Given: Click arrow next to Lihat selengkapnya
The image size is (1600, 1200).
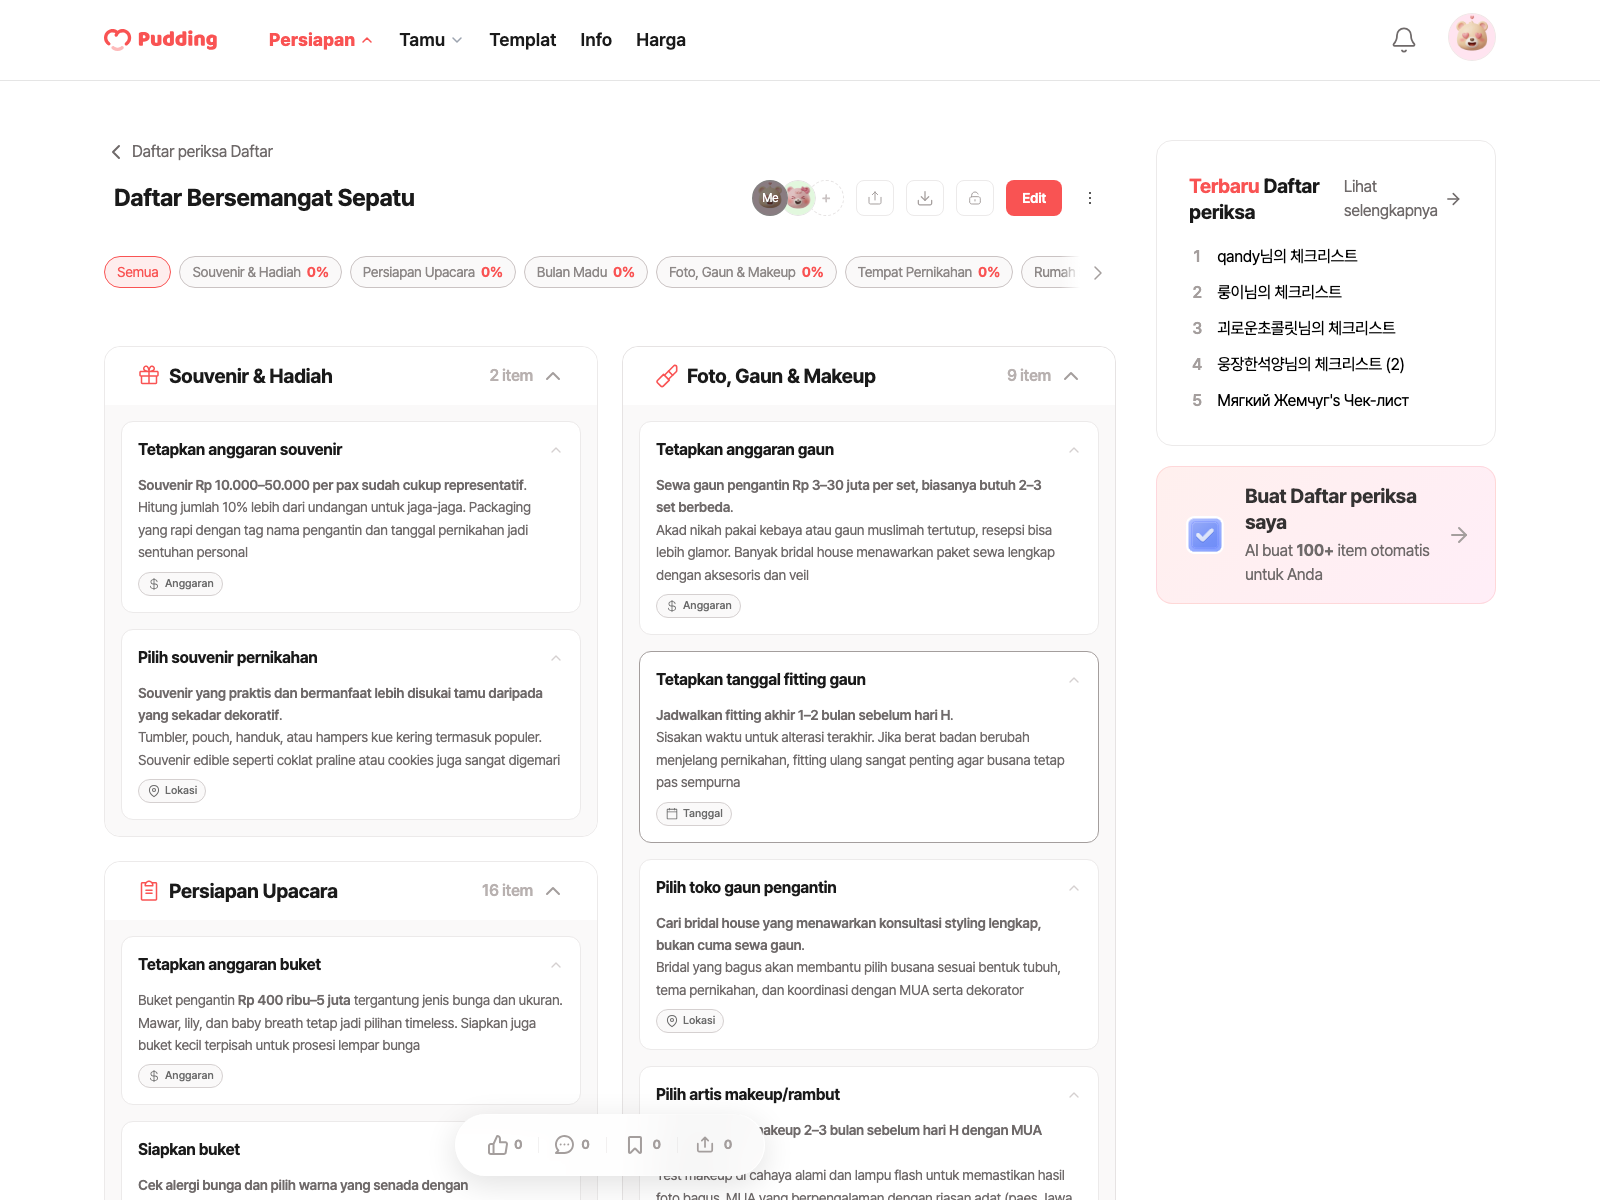Looking at the screenshot, I should [x=1454, y=199].
